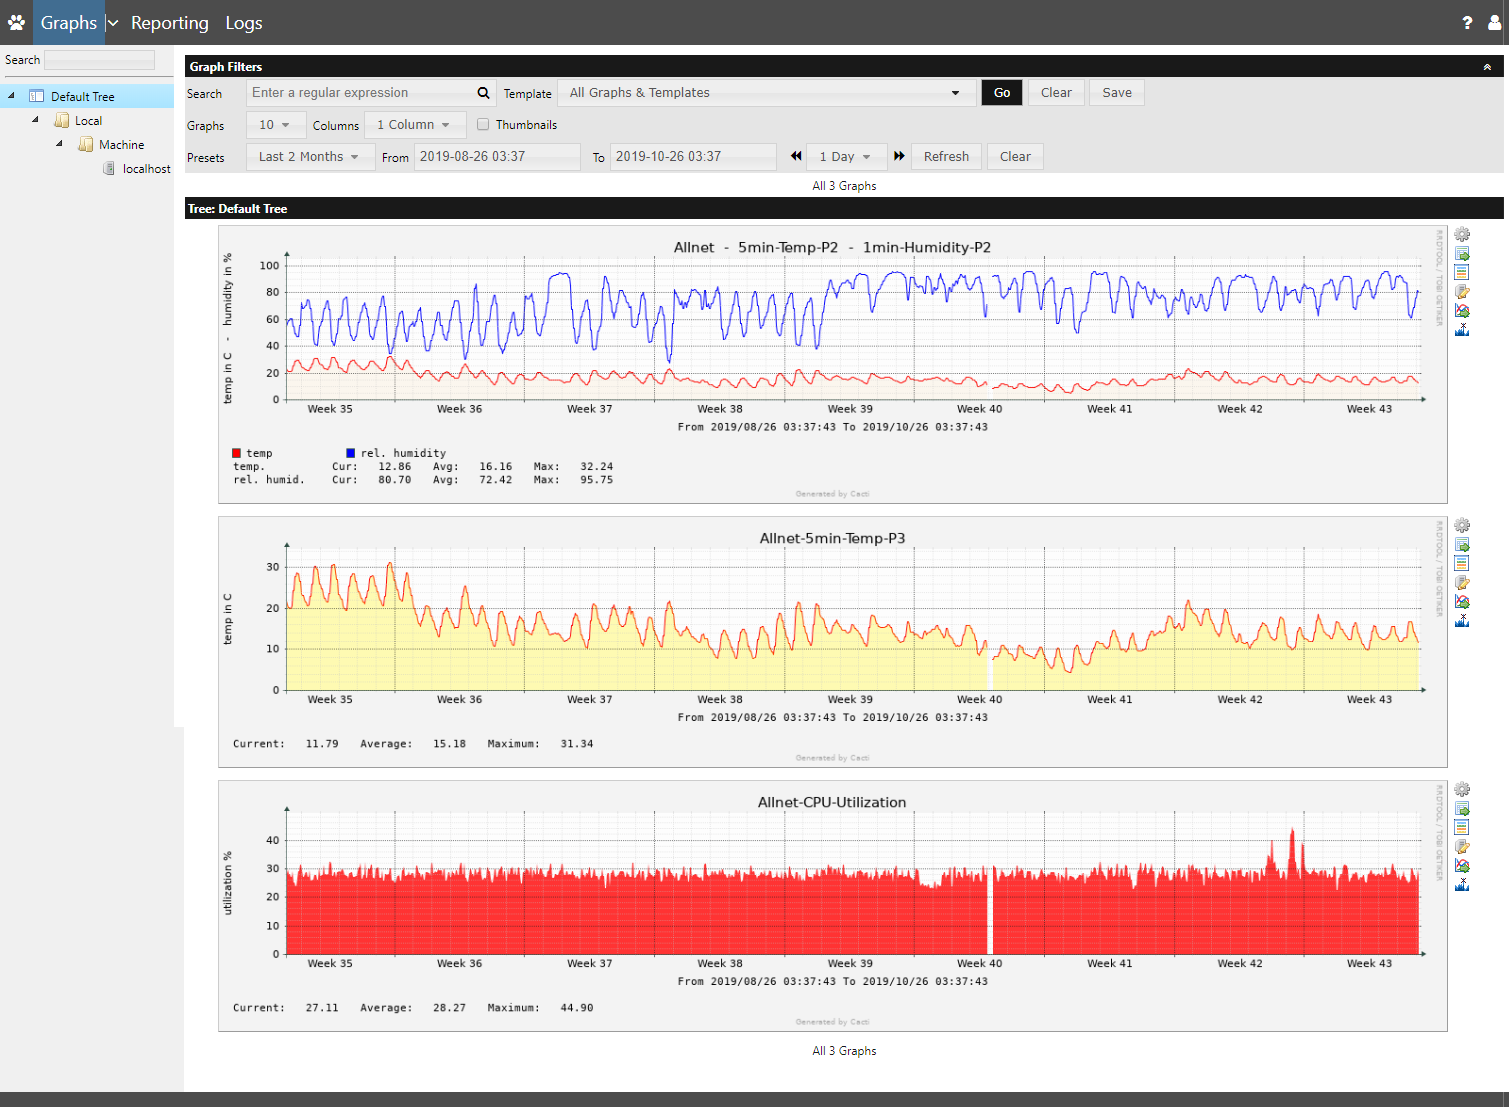Image resolution: width=1509 pixels, height=1107 pixels.
Task: Open the user account icon
Action: pyautogui.click(x=1494, y=22)
